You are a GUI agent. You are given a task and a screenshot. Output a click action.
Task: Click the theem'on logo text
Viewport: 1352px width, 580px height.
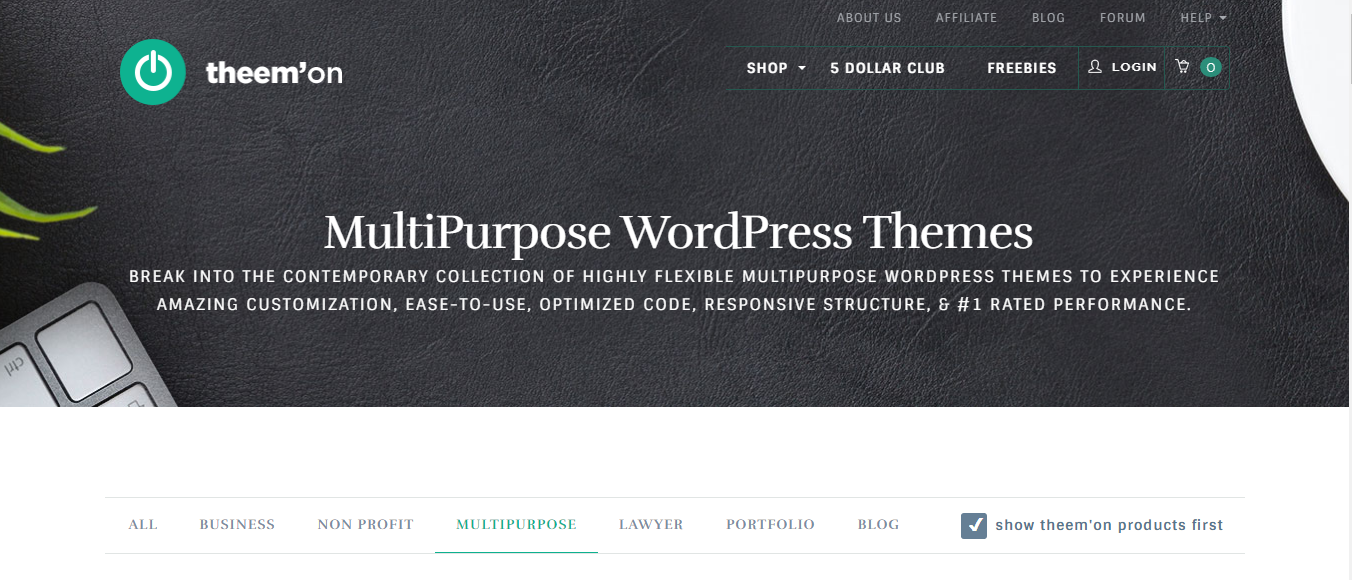tap(274, 72)
